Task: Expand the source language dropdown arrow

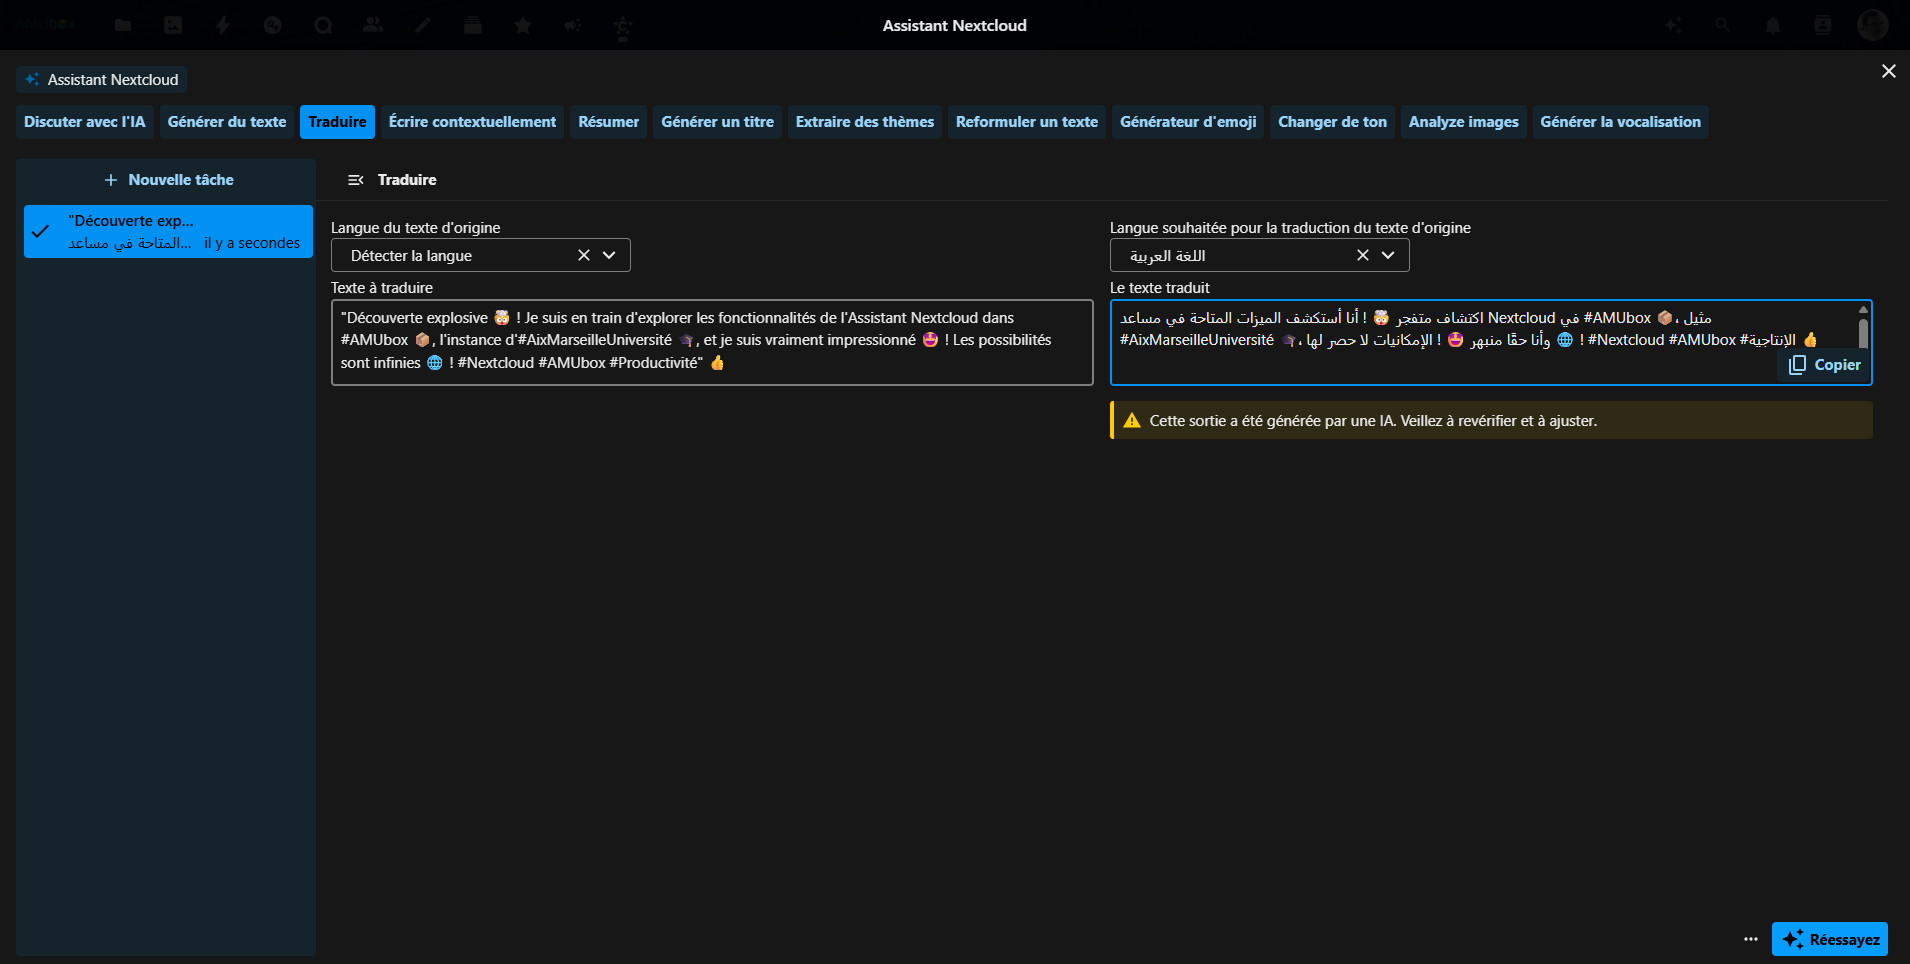Action: click(x=609, y=255)
